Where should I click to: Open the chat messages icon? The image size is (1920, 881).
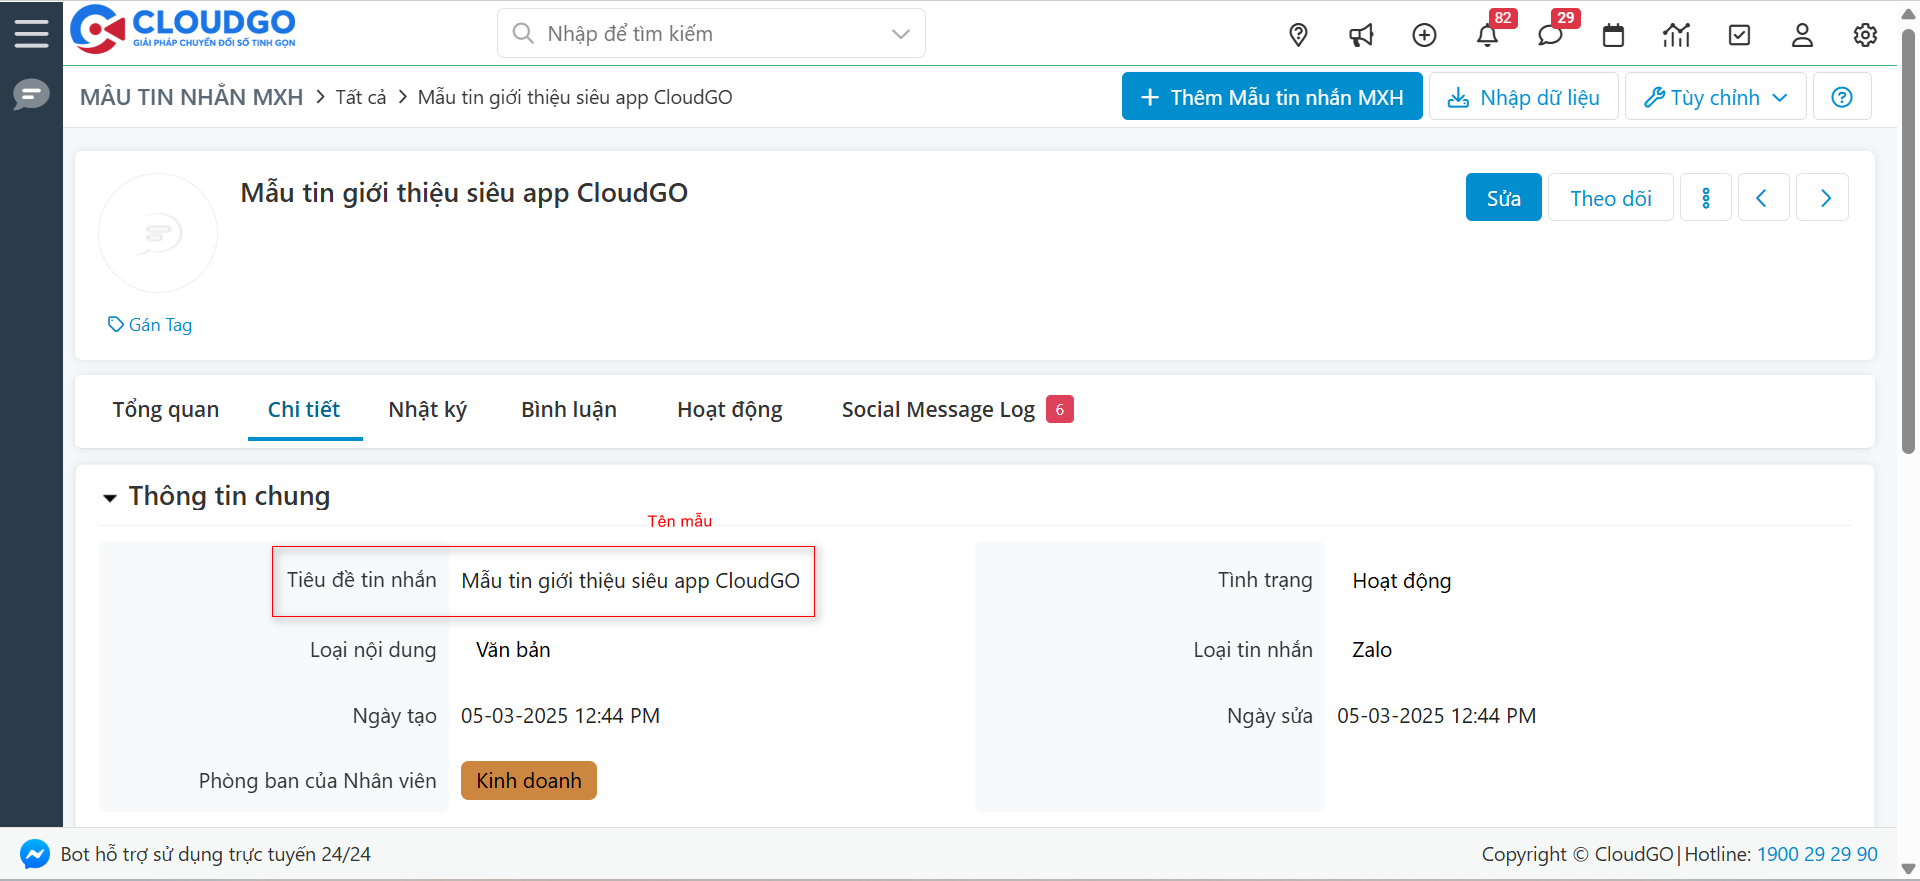pos(1550,35)
